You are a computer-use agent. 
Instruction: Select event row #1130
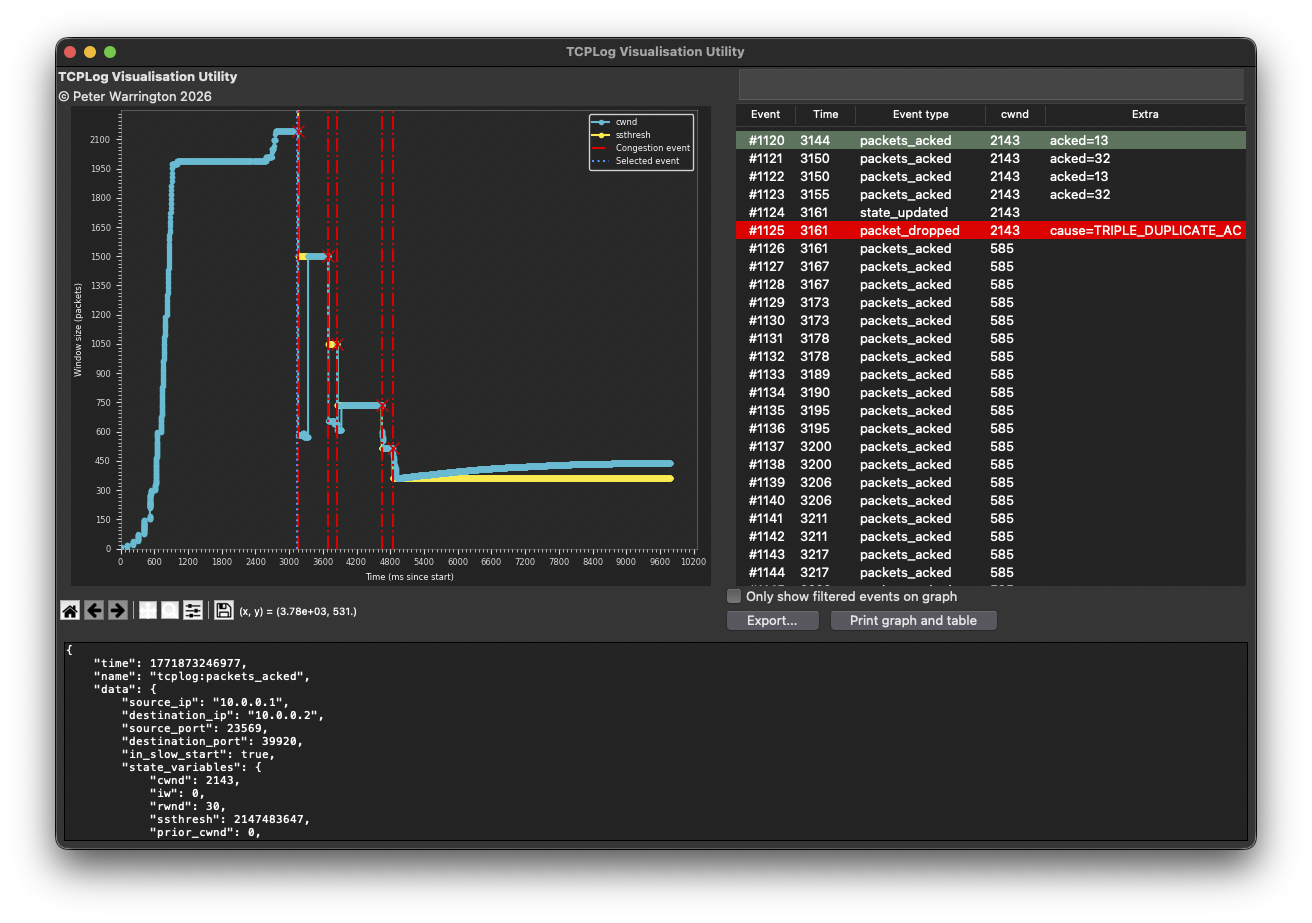pyautogui.click(x=991, y=321)
